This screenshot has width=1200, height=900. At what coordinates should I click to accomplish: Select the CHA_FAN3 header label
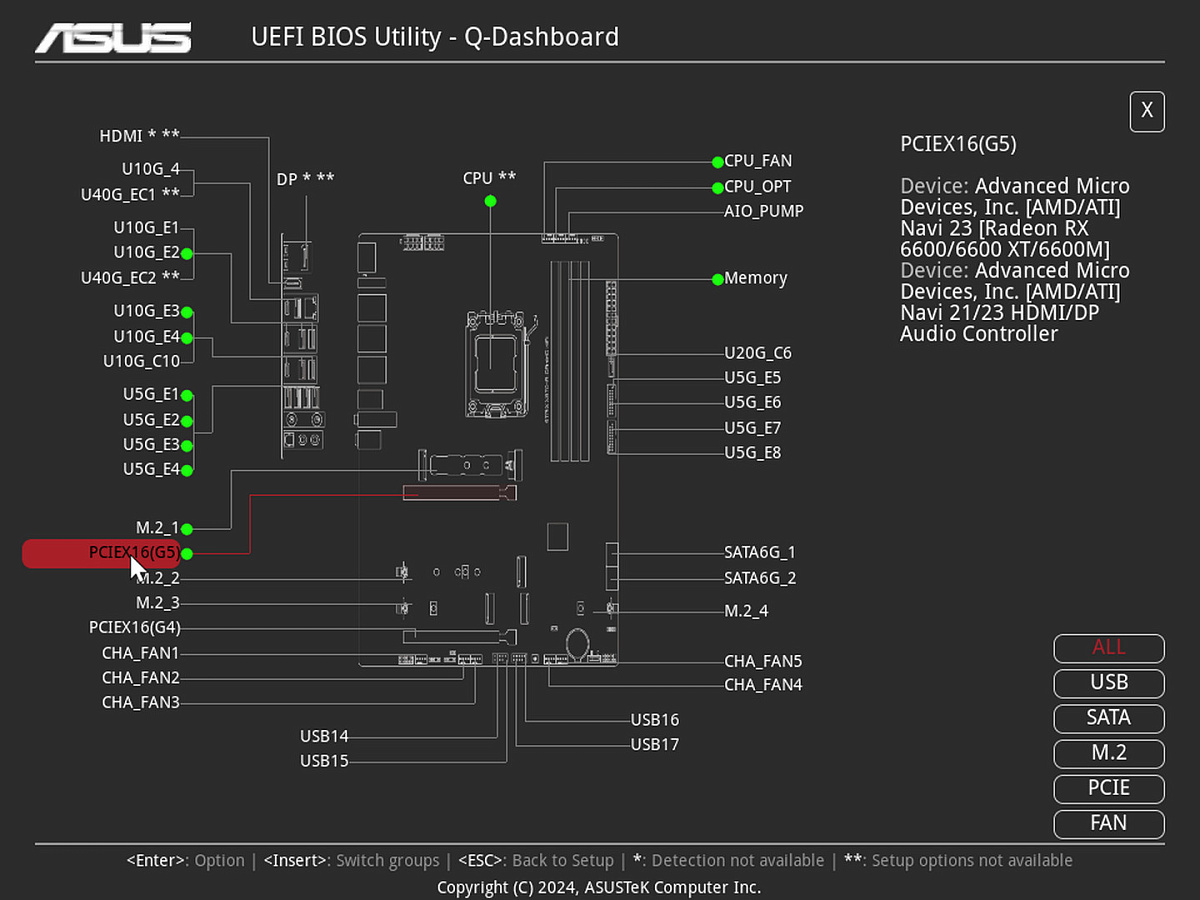[x=140, y=703]
